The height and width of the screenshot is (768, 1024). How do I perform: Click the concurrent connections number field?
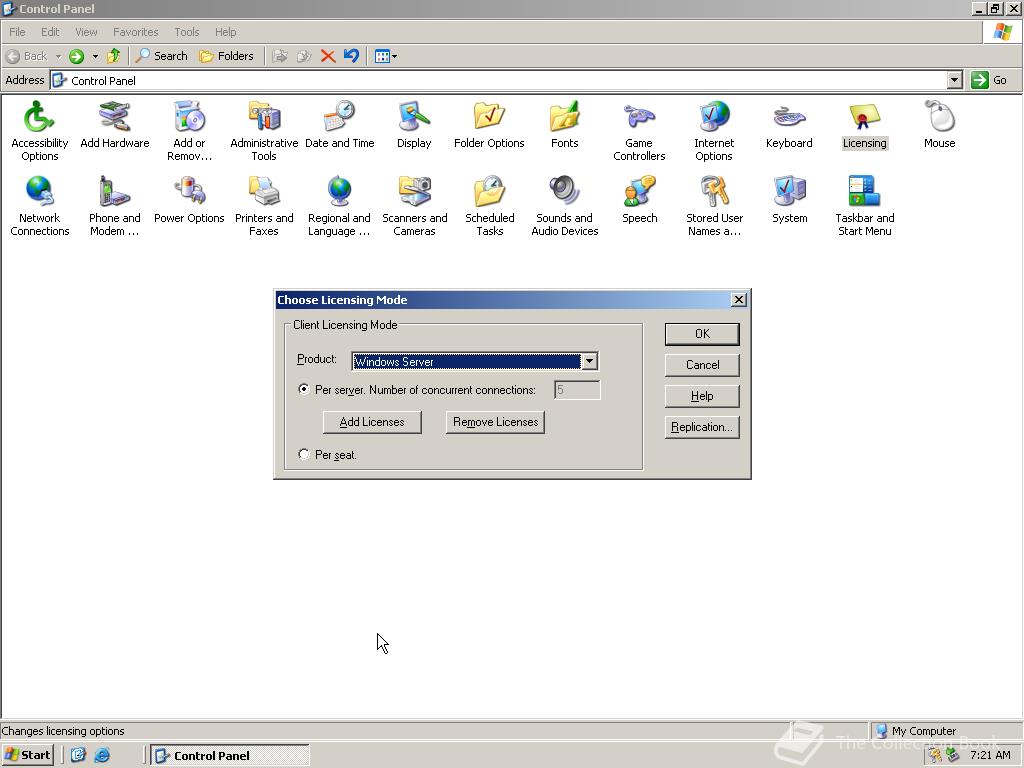click(577, 390)
